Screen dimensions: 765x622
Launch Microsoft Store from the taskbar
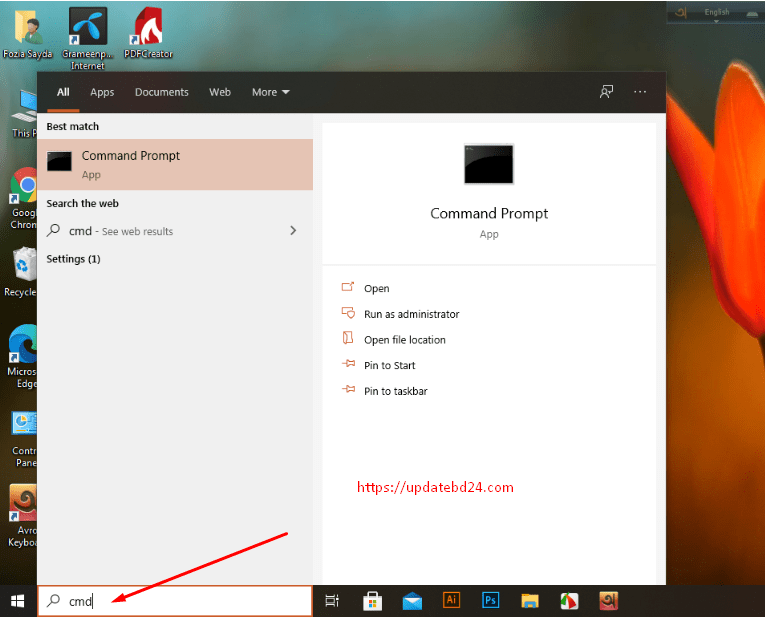point(372,601)
